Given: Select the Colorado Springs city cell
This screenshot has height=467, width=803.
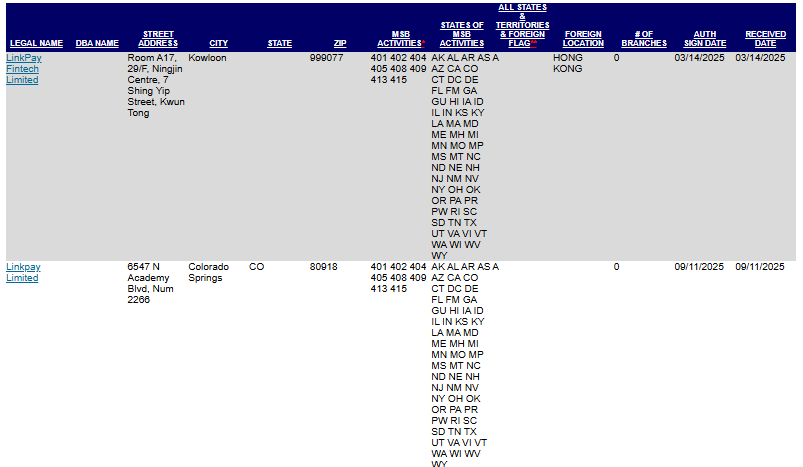Looking at the screenshot, I should (208, 272).
